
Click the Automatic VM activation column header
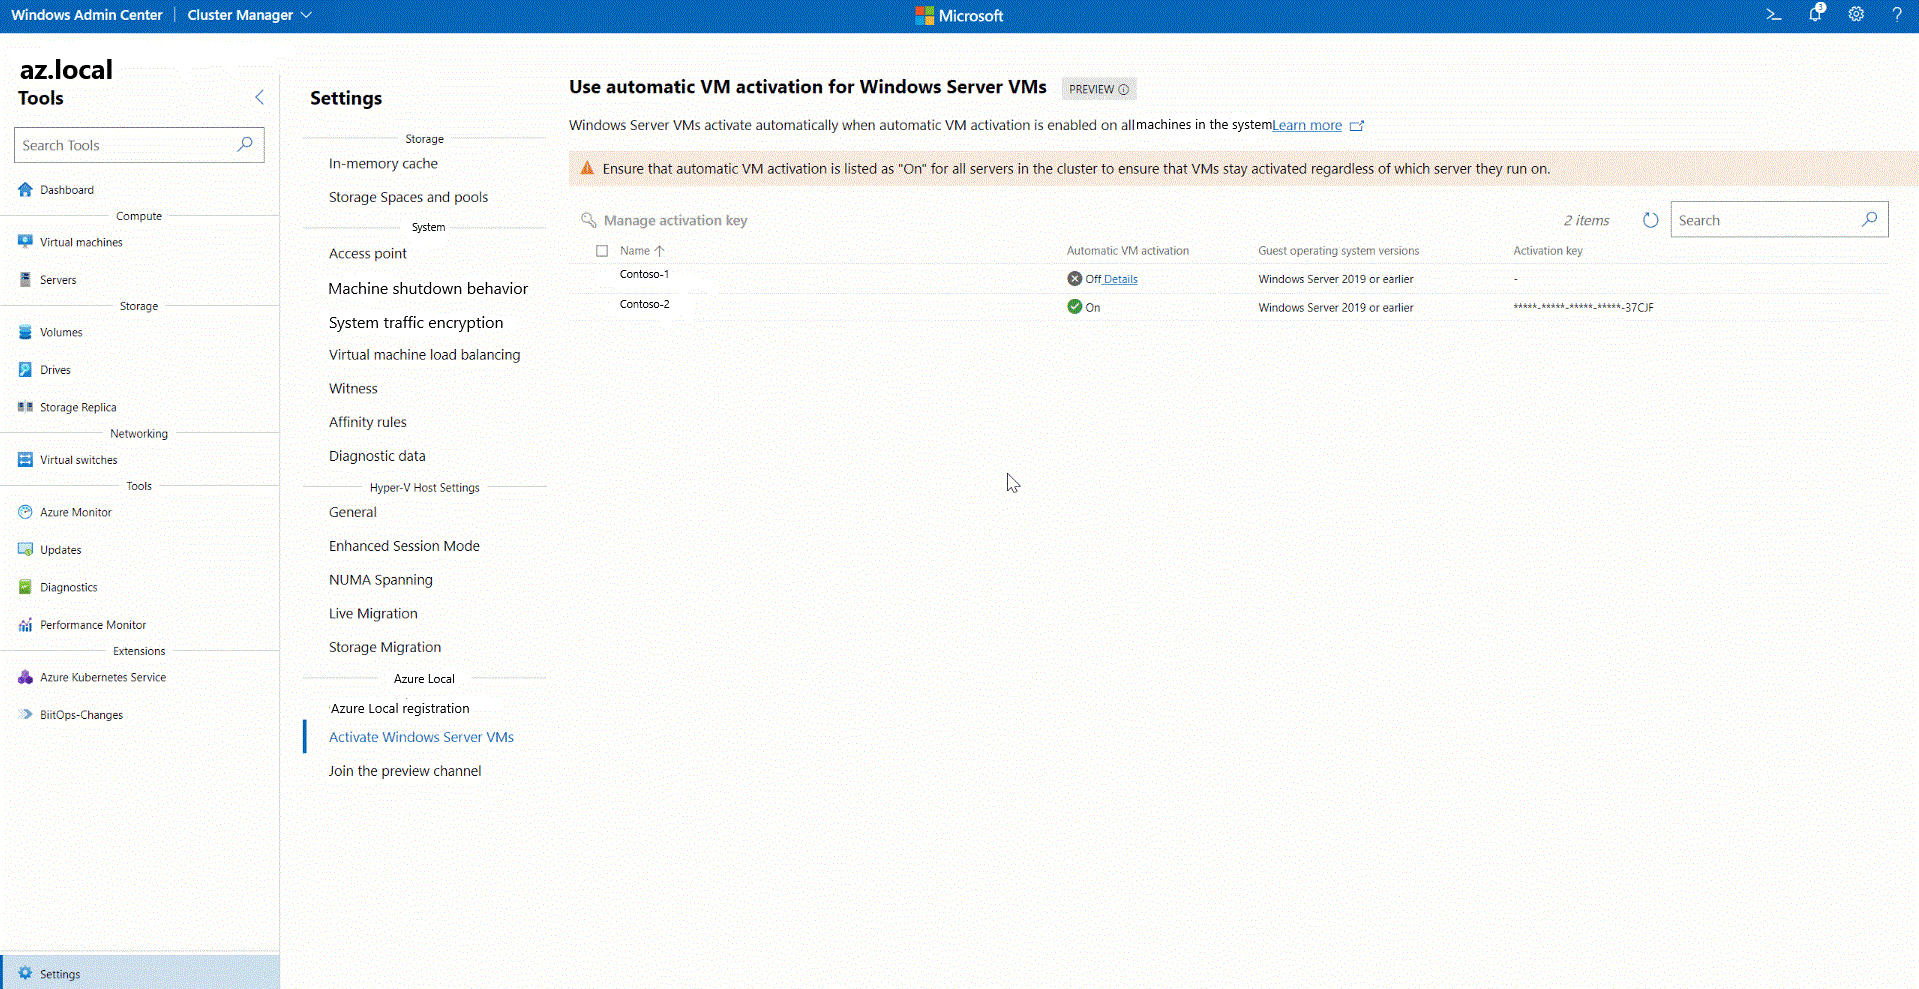point(1128,251)
